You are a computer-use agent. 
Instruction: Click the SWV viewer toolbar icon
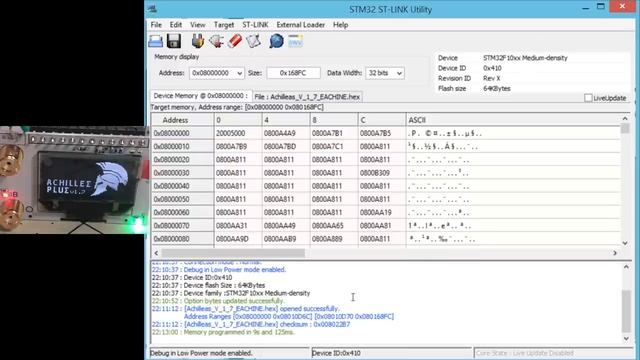pyautogui.click(x=295, y=41)
